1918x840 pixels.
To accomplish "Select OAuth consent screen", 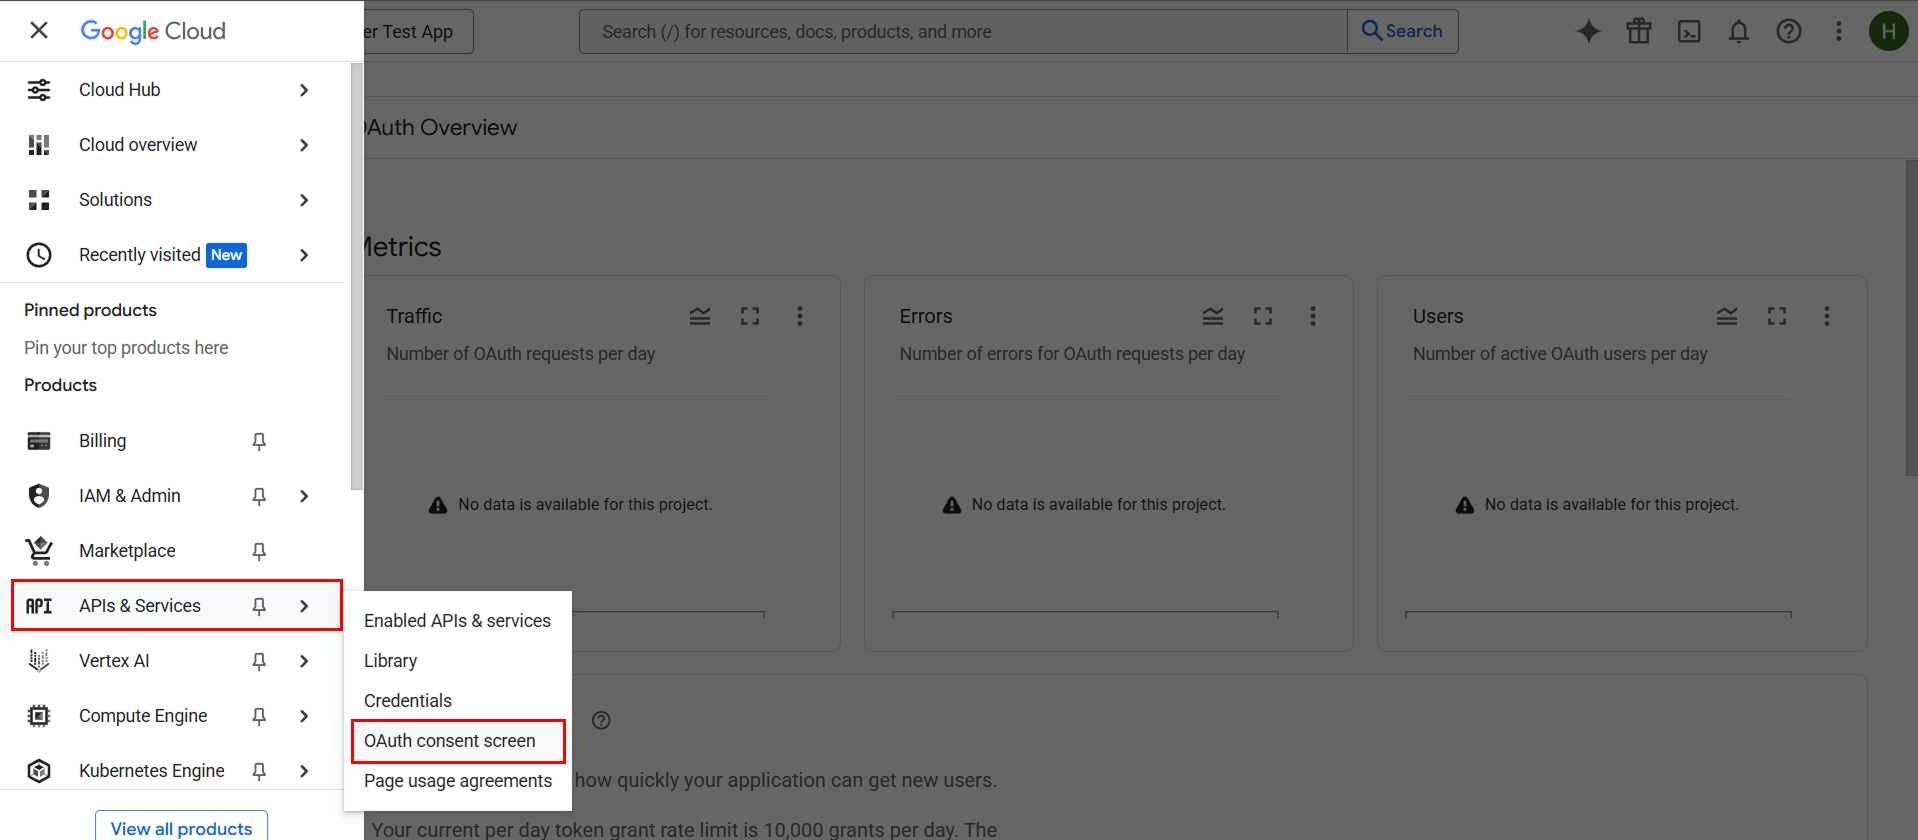I will [457, 741].
